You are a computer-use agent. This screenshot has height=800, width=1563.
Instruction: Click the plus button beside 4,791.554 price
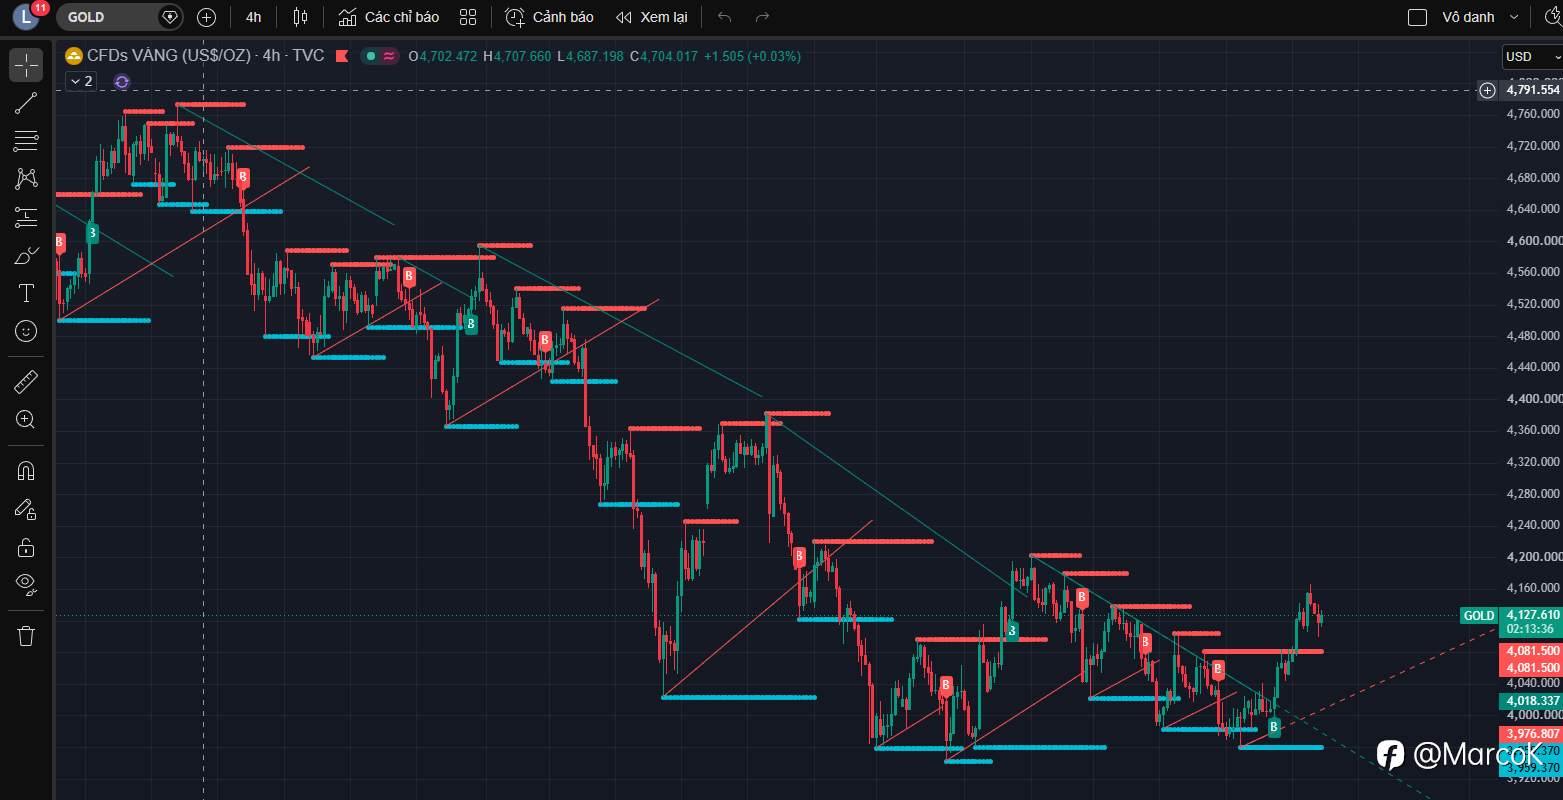1488,90
